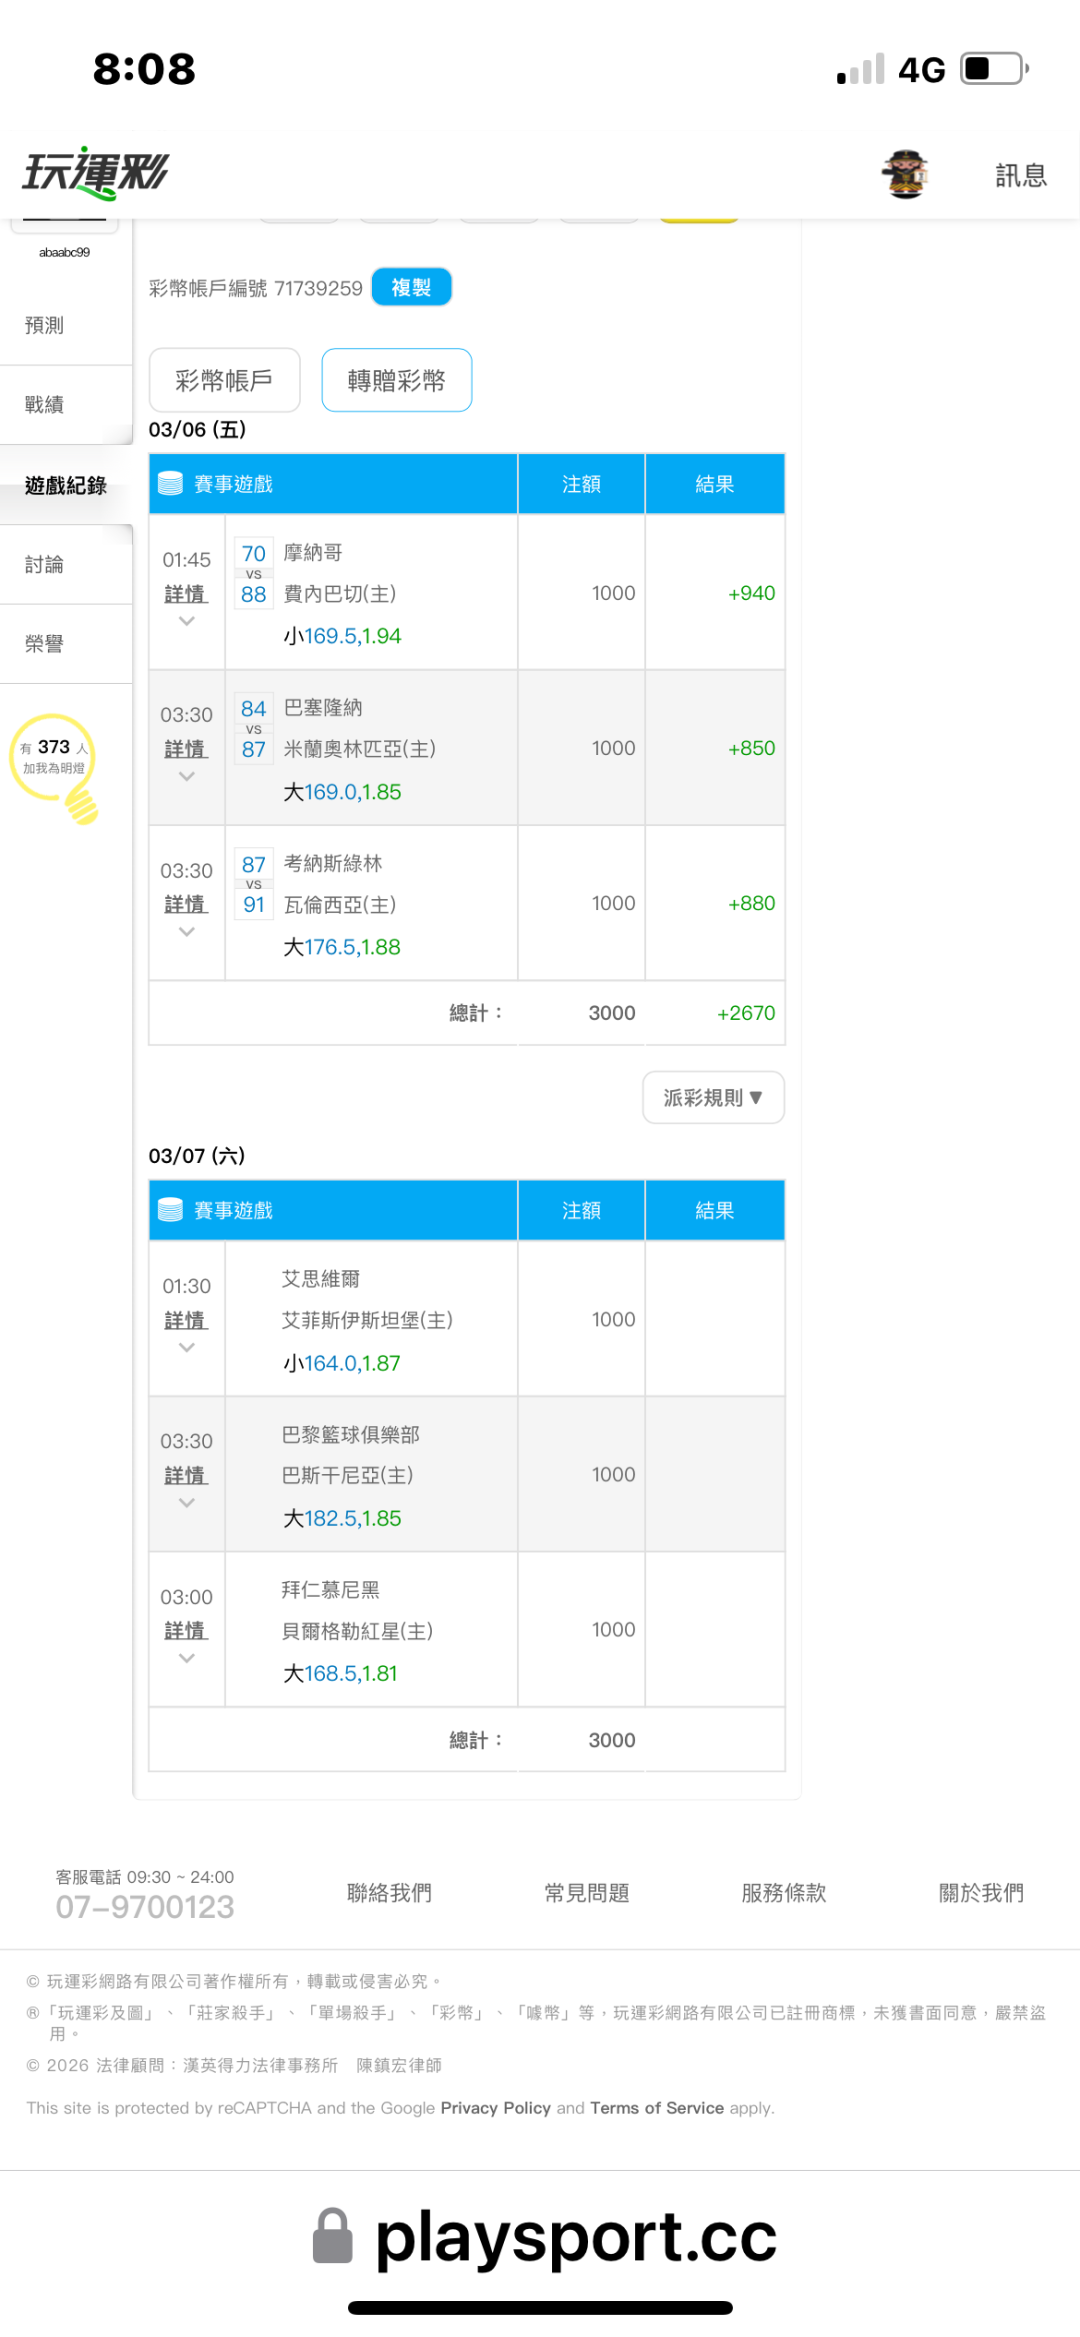Tap the lock icon beside playsport.cc

point(333,2236)
